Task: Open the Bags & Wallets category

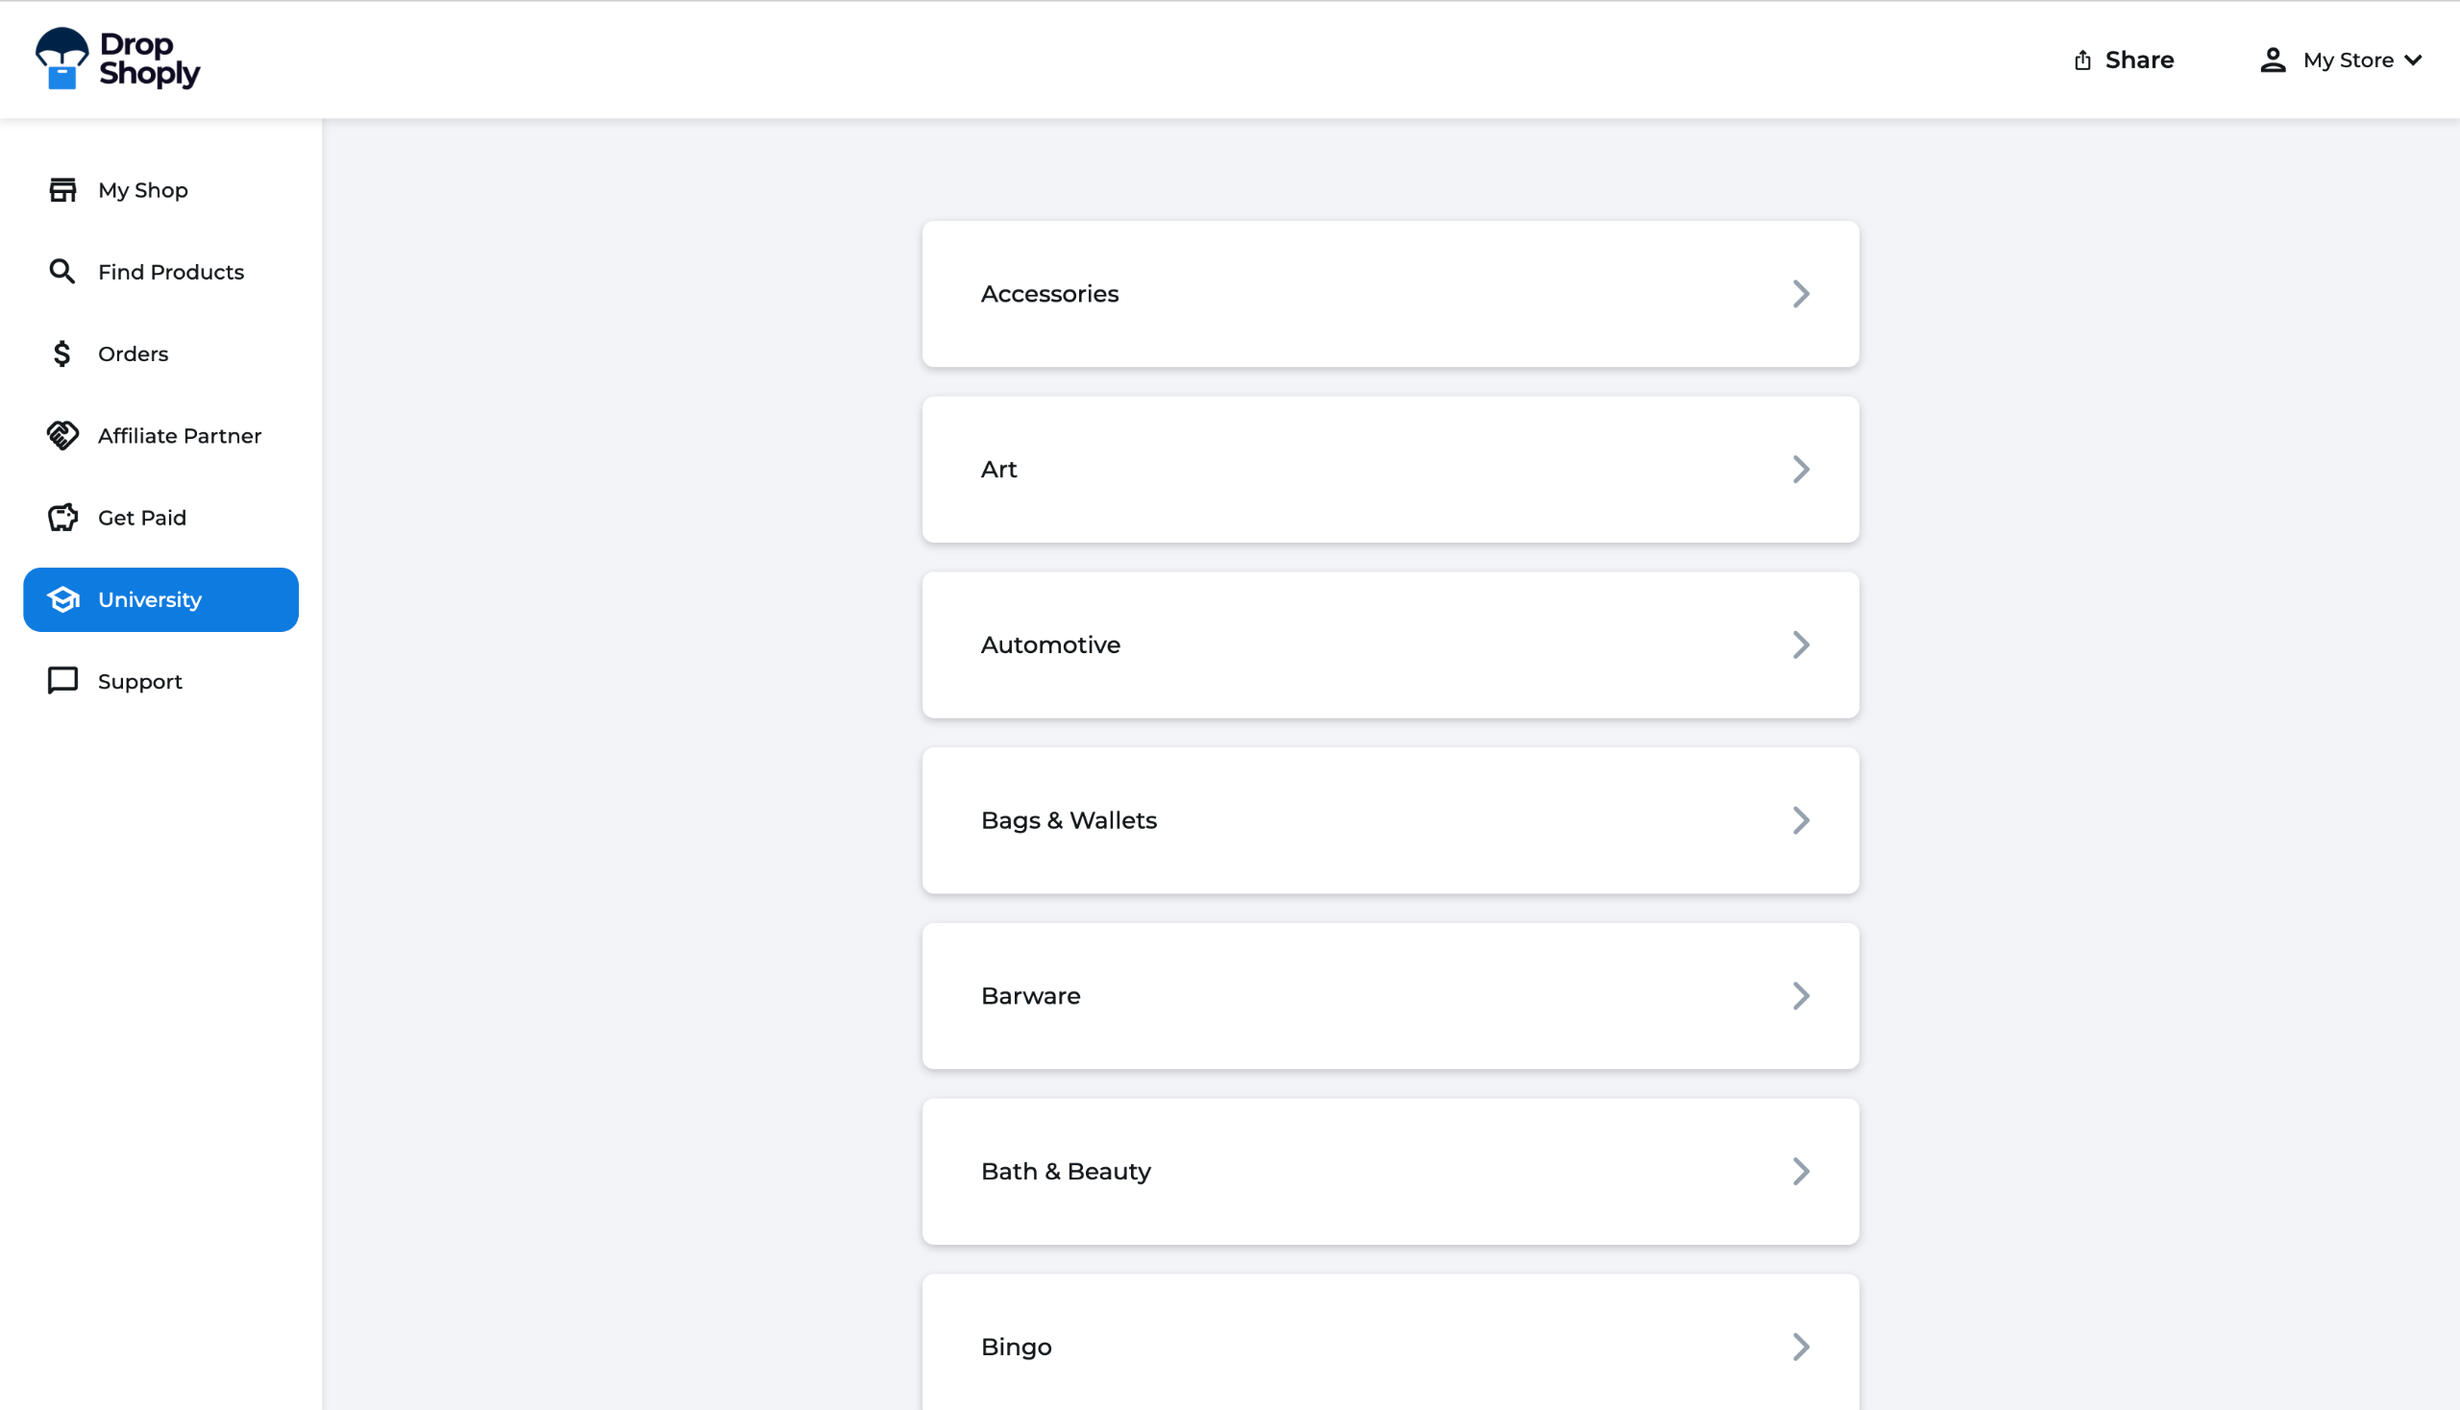Action: tap(1389, 821)
